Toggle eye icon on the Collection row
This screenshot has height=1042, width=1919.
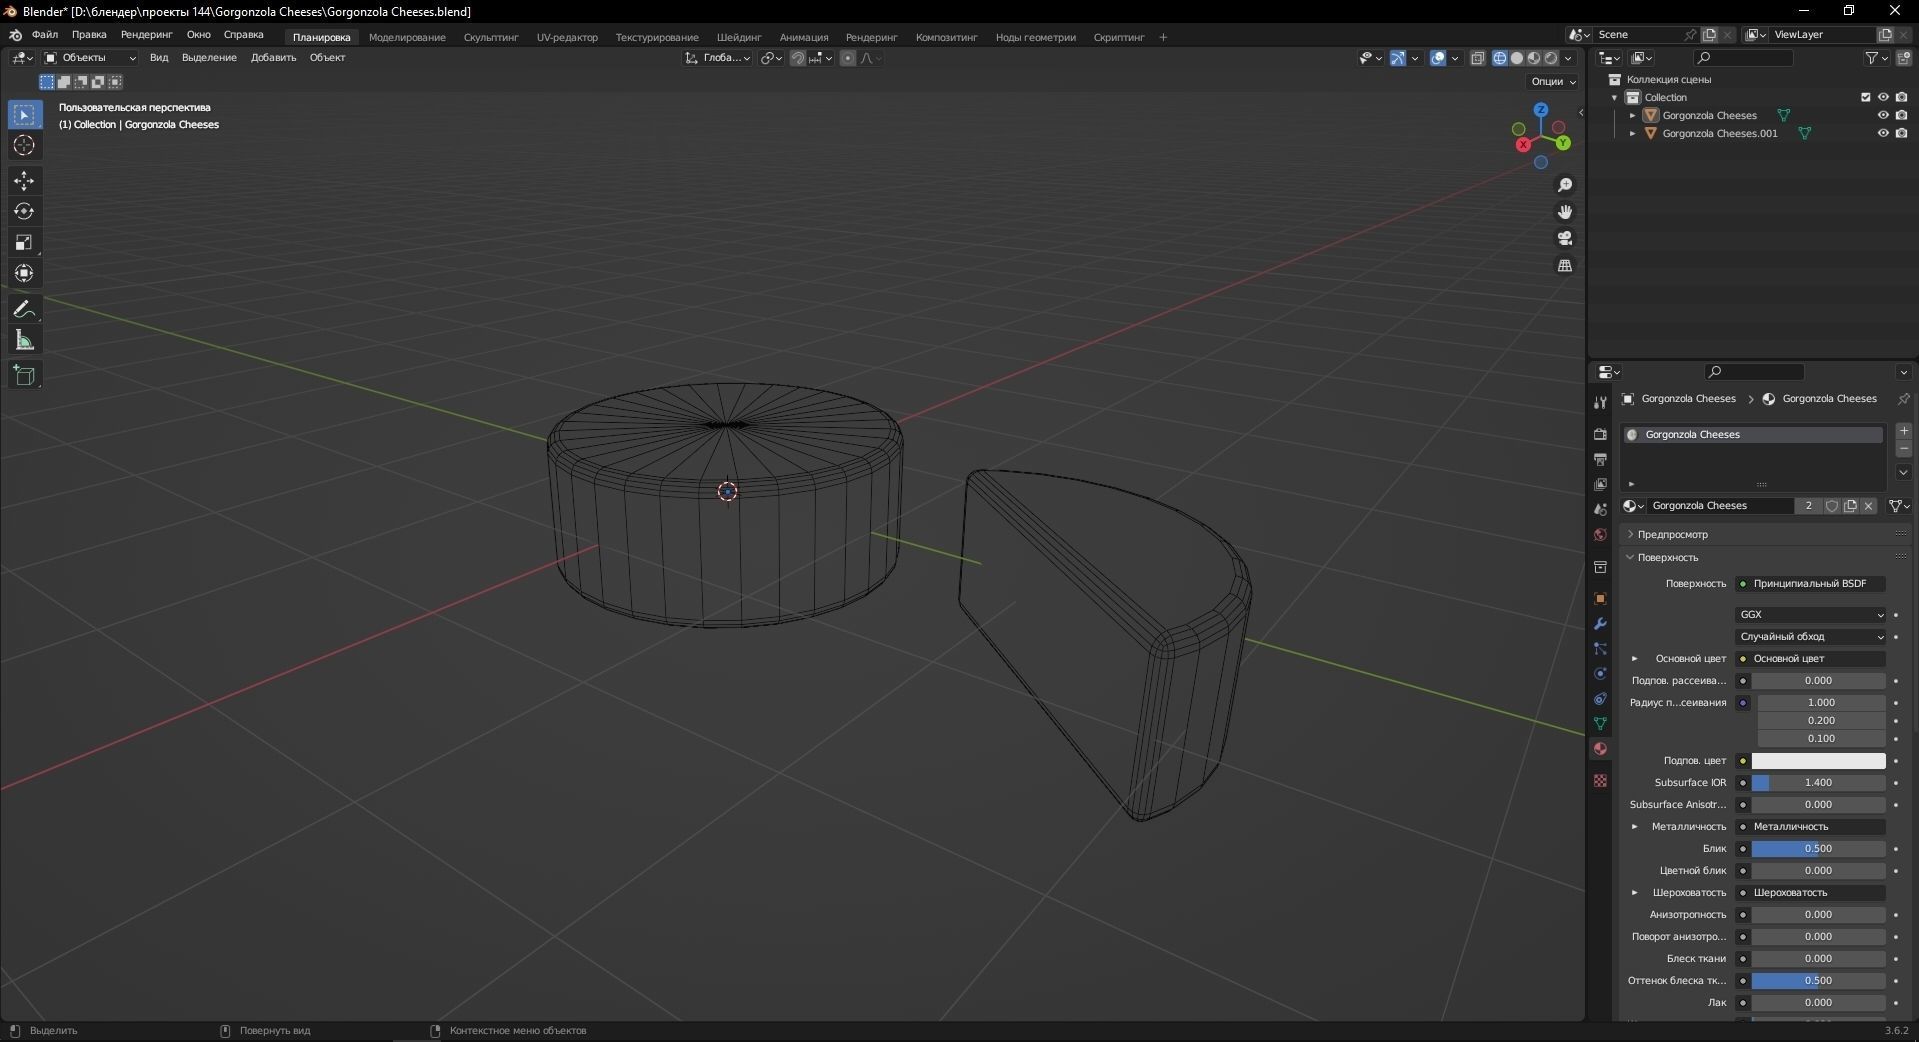pos(1883,97)
